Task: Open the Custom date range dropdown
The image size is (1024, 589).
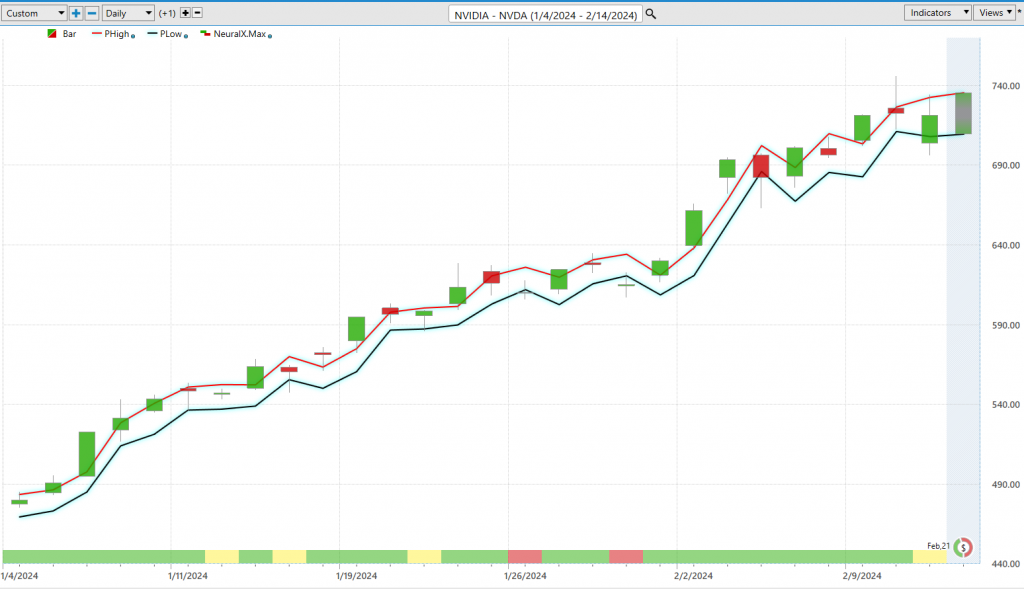Action: [x=33, y=13]
